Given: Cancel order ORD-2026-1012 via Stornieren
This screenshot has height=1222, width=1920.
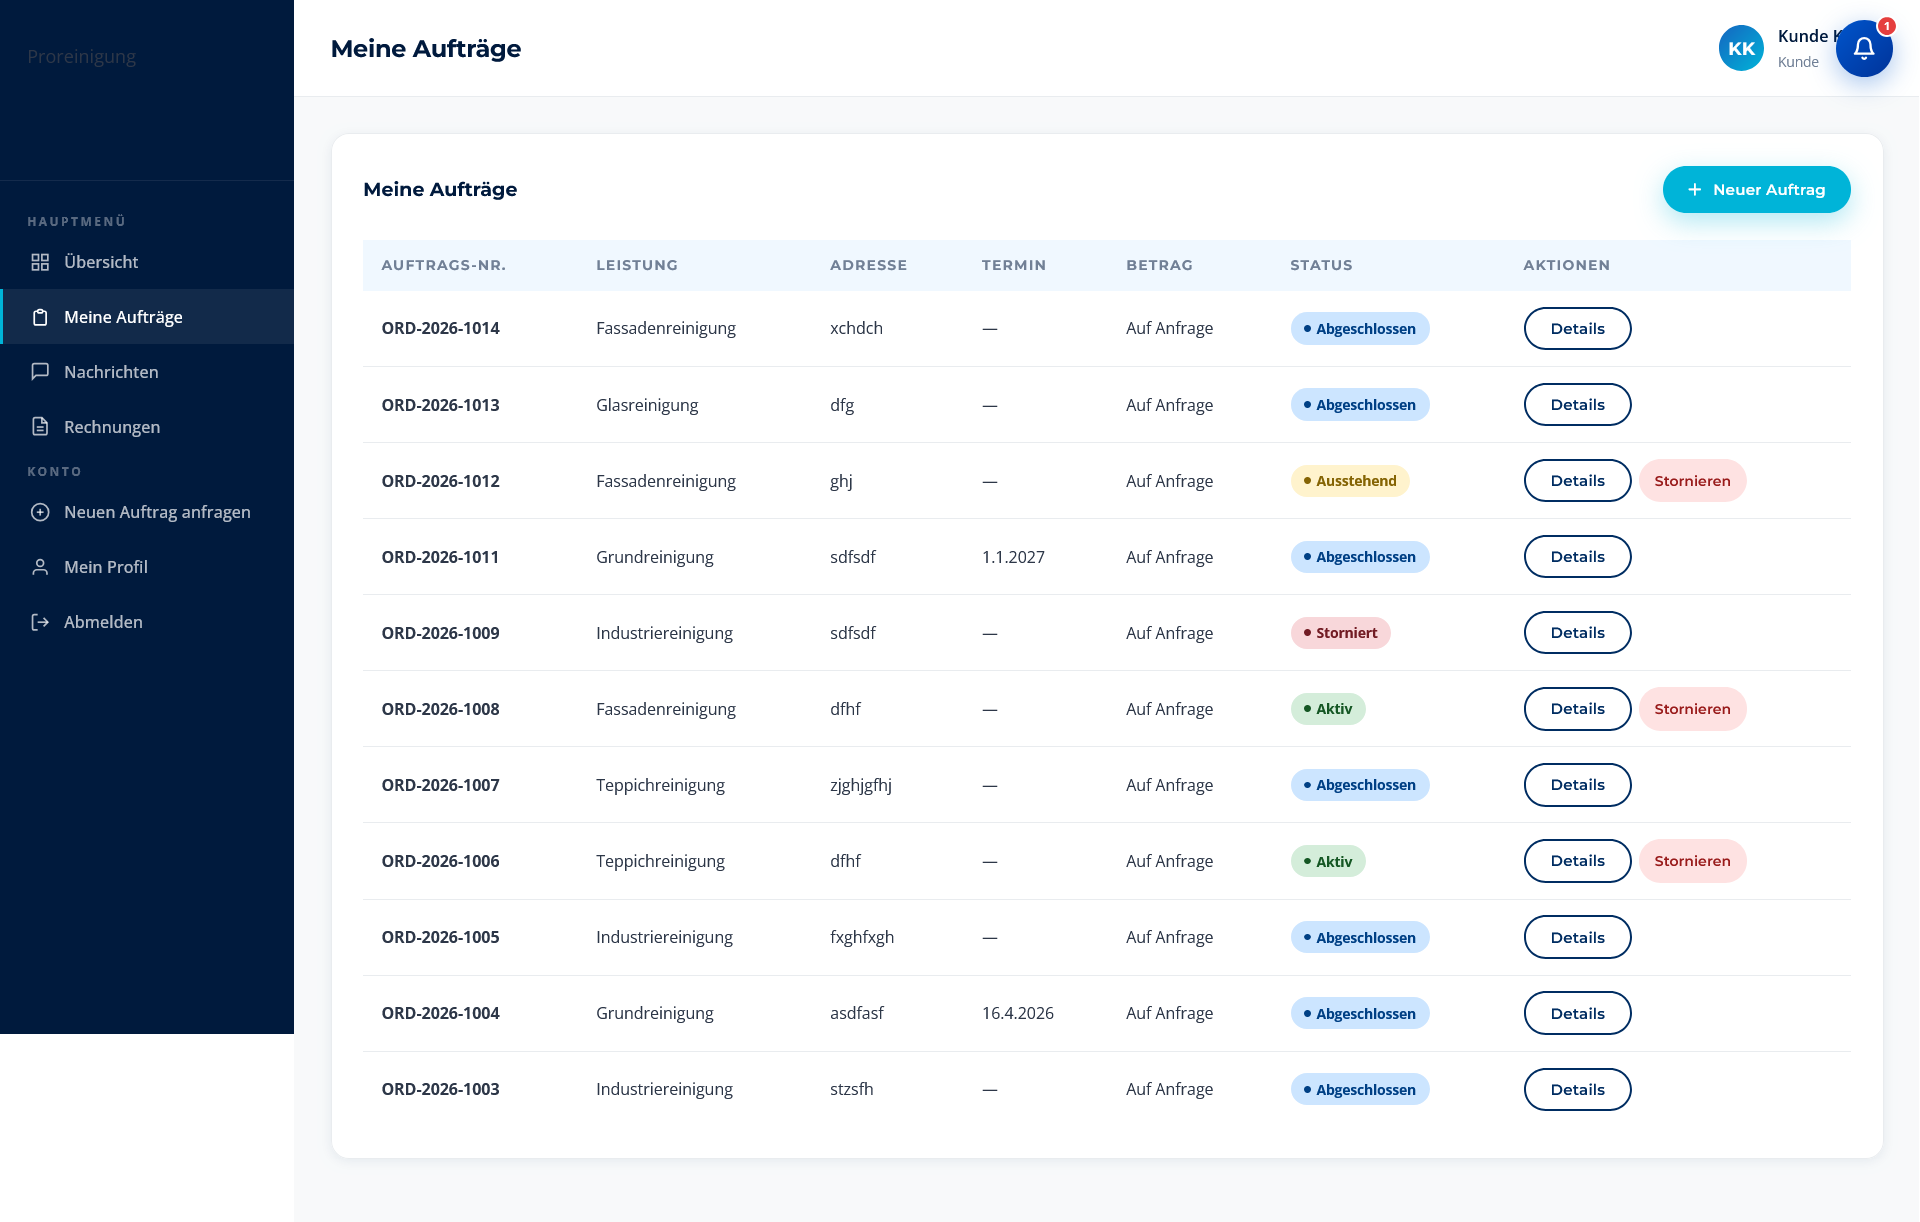Looking at the screenshot, I should 1692,481.
